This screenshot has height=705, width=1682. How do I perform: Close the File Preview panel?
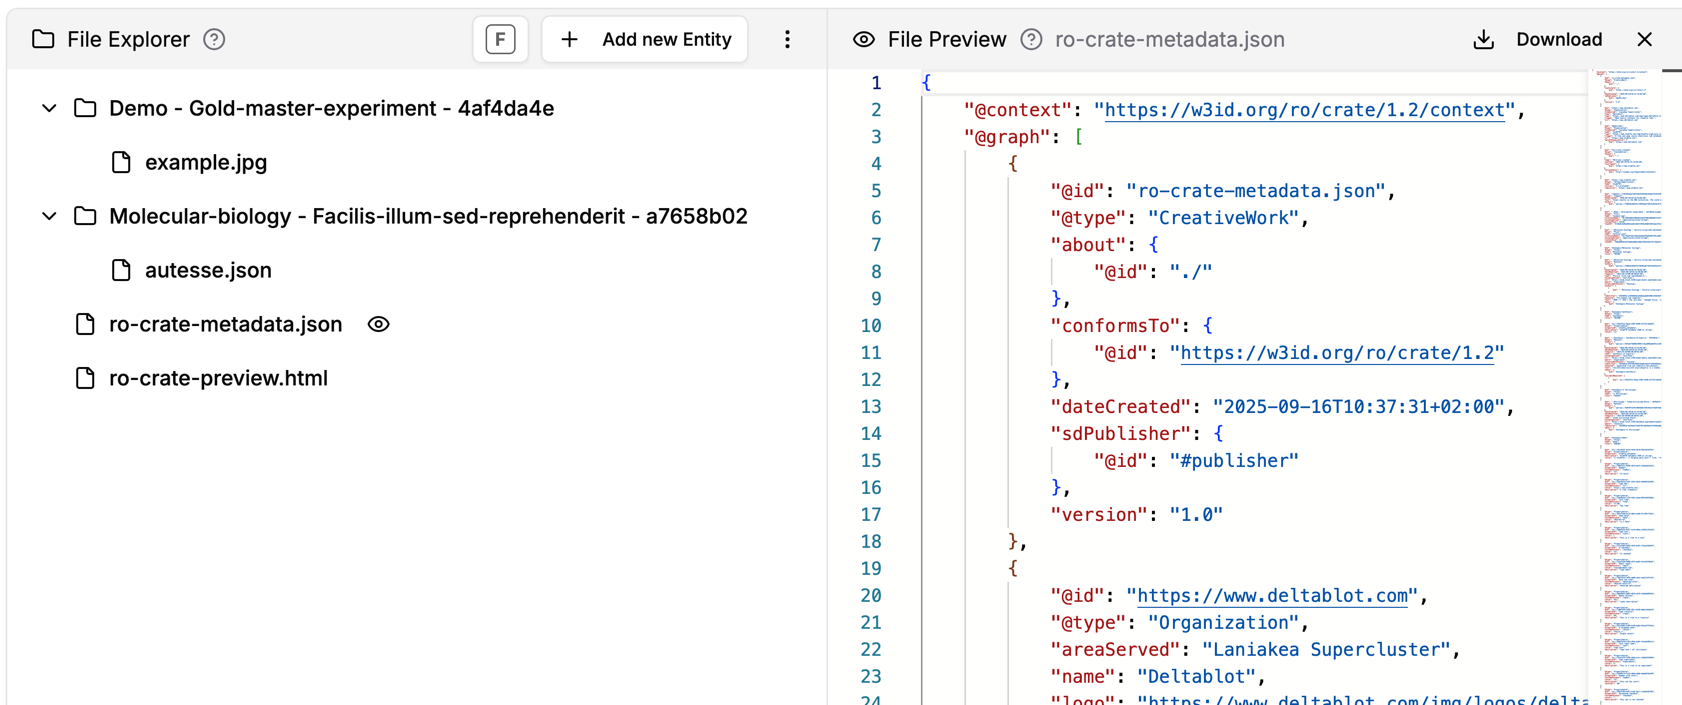pyautogui.click(x=1645, y=40)
